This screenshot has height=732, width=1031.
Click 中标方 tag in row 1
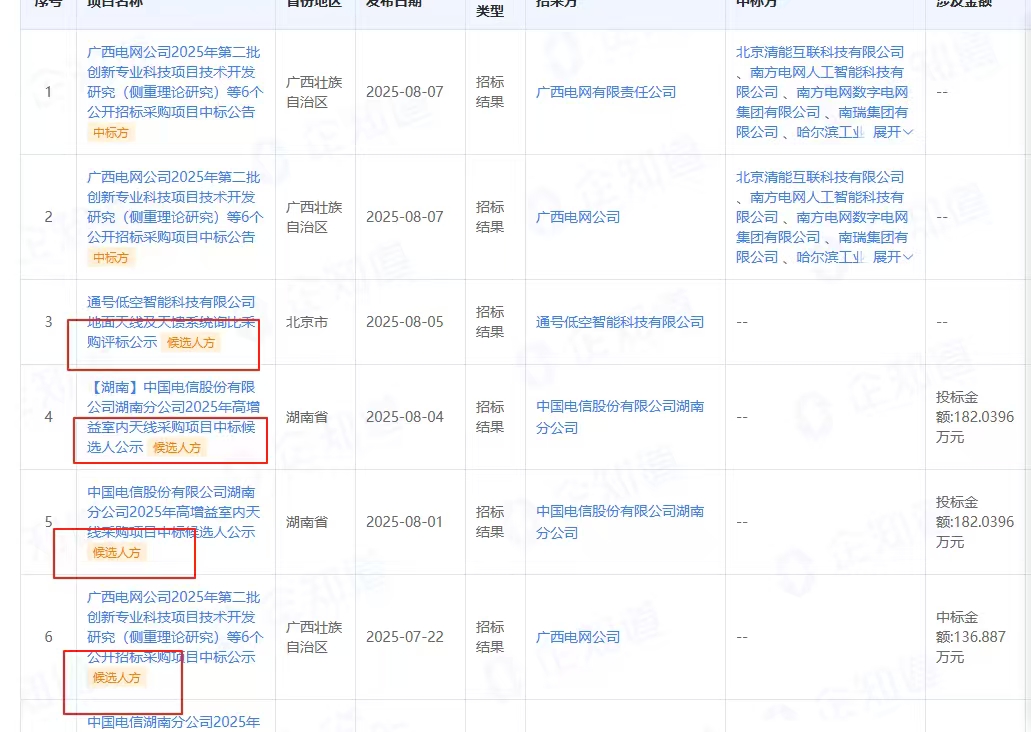coord(110,133)
